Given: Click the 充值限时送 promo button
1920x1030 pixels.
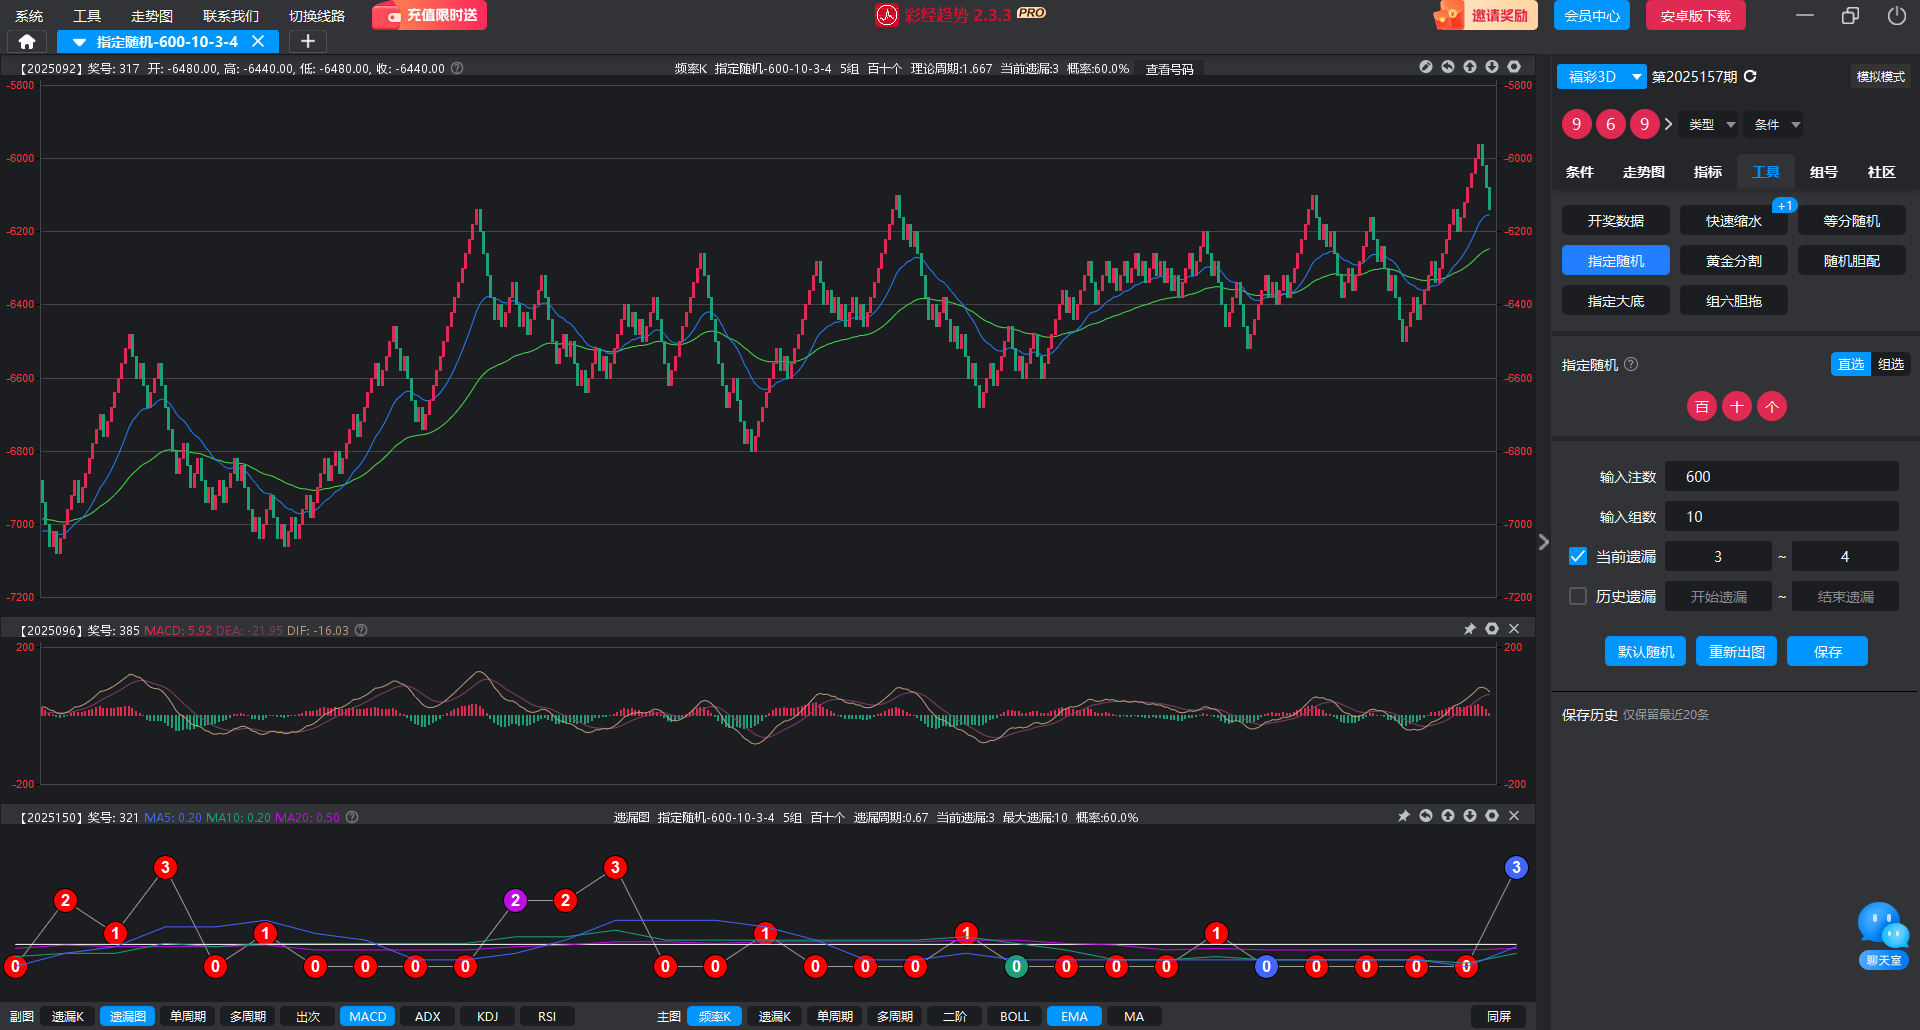Looking at the screenshot, I should click(429, 15).
